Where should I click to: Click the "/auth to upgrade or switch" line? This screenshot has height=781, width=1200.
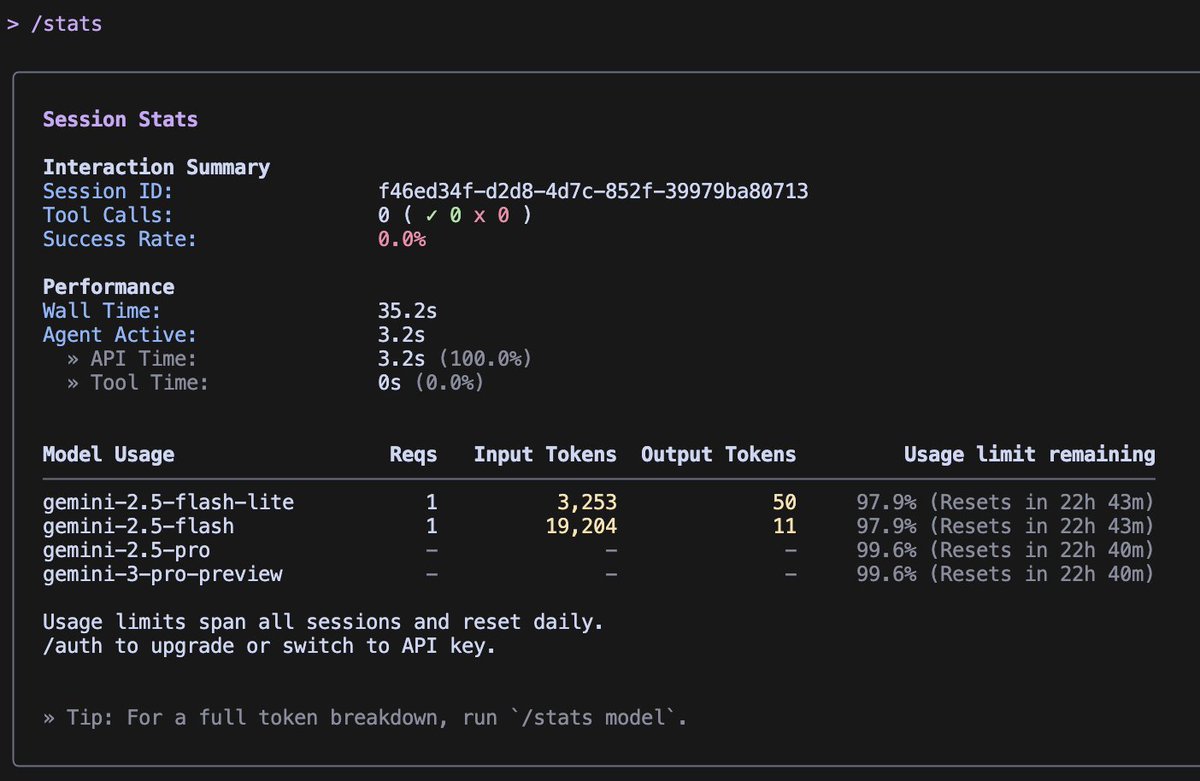tap(269, 647)
